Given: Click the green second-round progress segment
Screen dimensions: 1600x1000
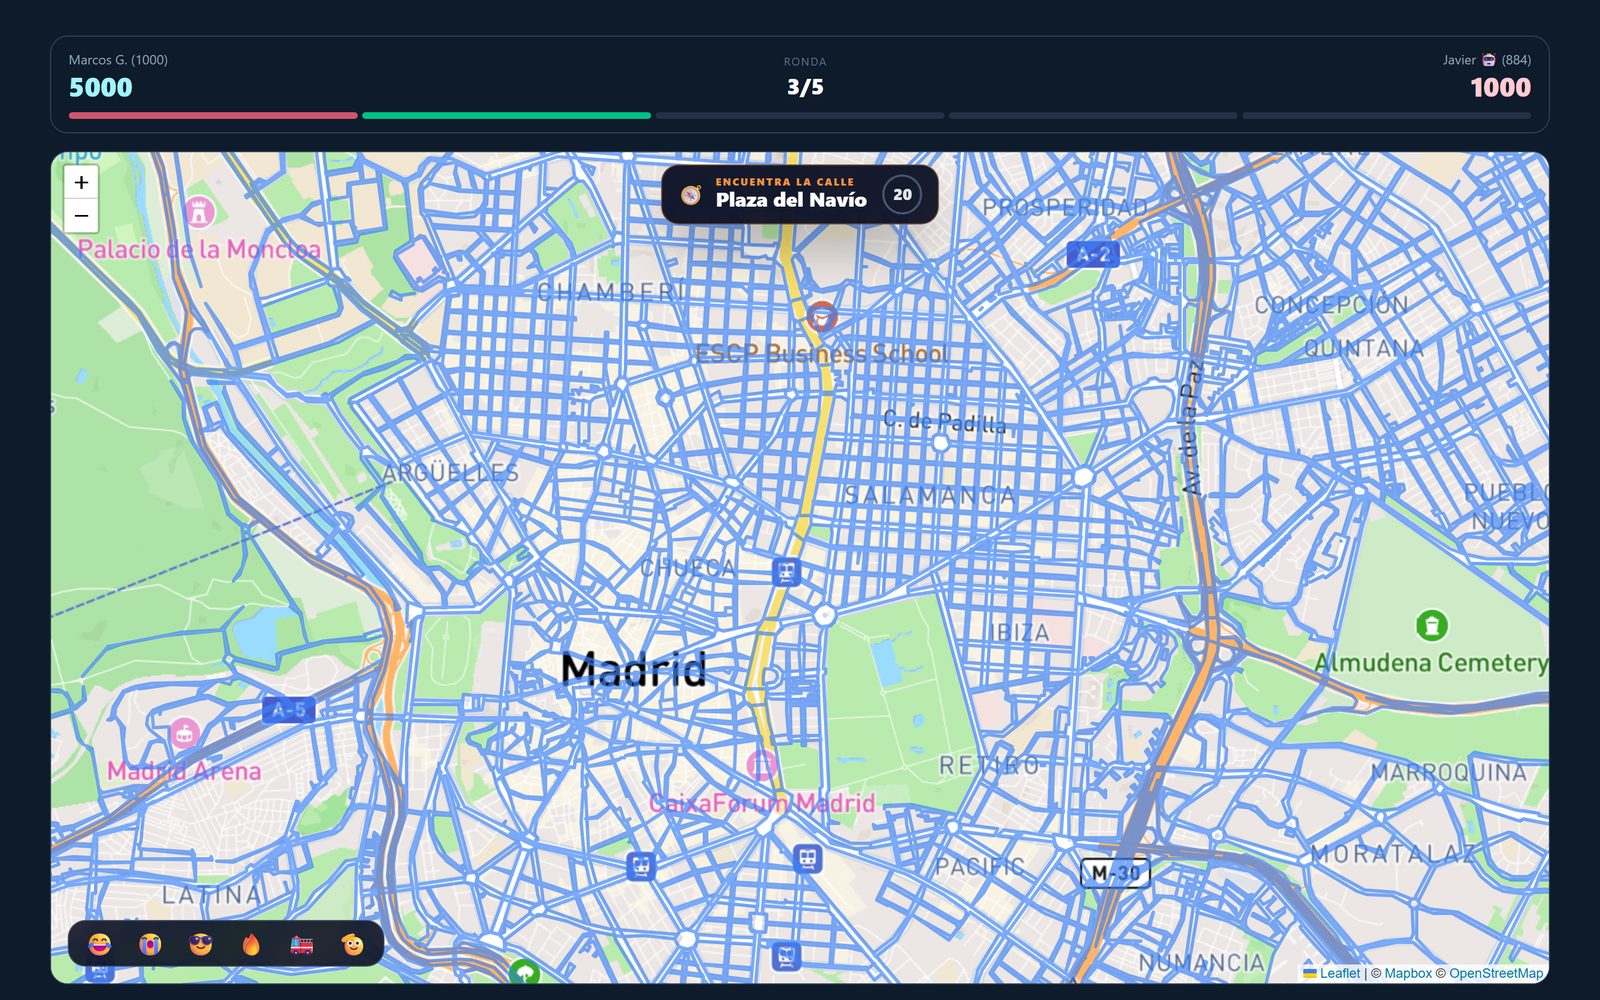Looking at the screenshot, I should 506,116.
